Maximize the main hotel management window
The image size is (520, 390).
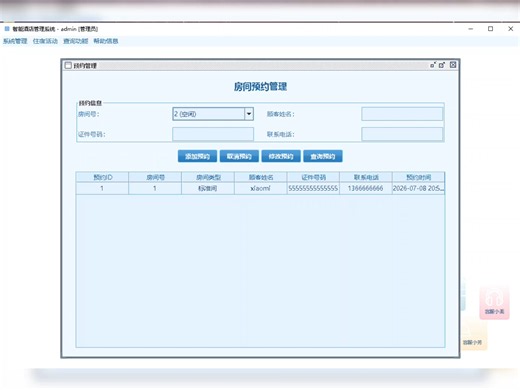click(x=490, y=29)
